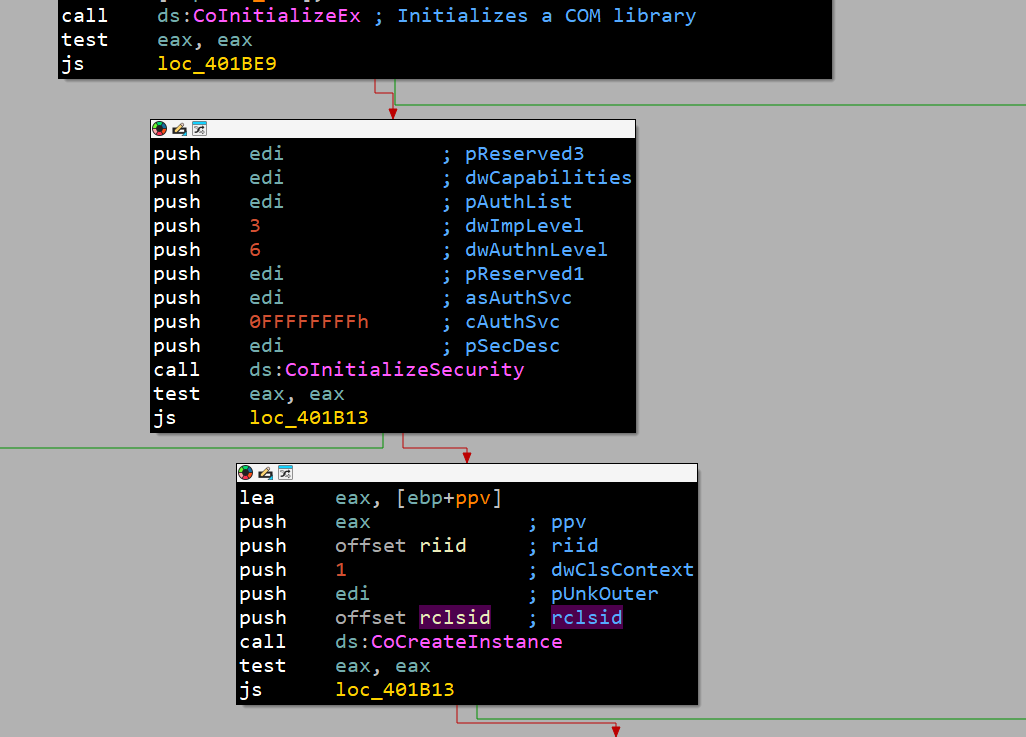Select the 0FFFFFFFFh operand

309,322
